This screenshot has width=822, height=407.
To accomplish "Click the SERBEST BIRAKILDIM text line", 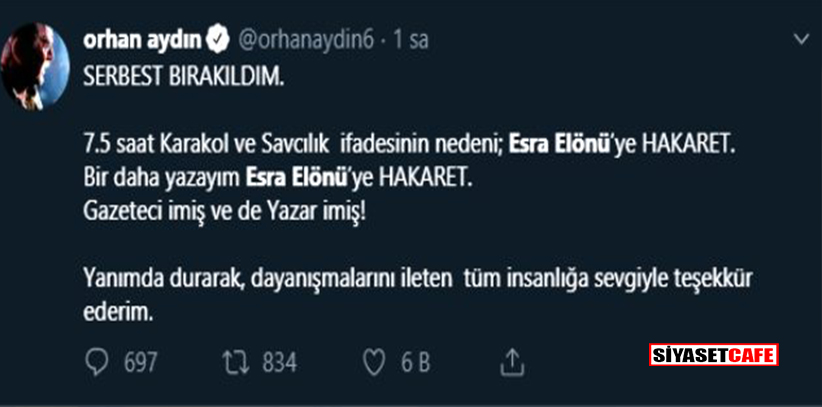I will coord(184,78).
